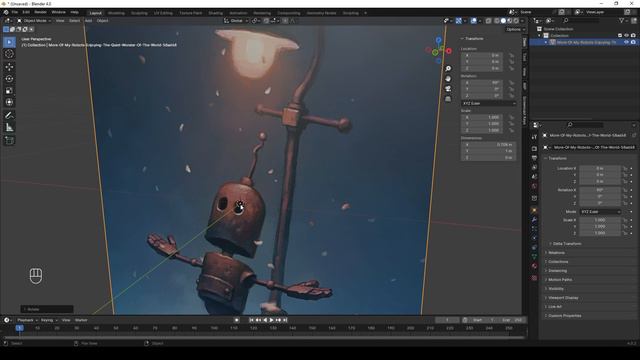Select the Scale tool
640x360 pixels.
point(9,91)
